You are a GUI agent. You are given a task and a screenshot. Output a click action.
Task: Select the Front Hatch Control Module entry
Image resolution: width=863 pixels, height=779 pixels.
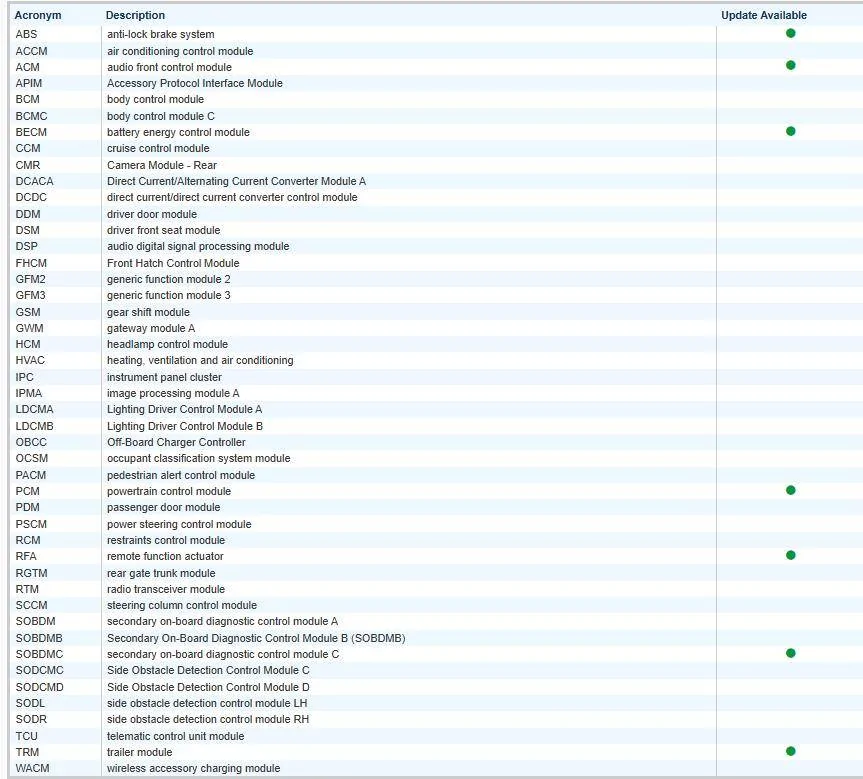pos(173,263)
